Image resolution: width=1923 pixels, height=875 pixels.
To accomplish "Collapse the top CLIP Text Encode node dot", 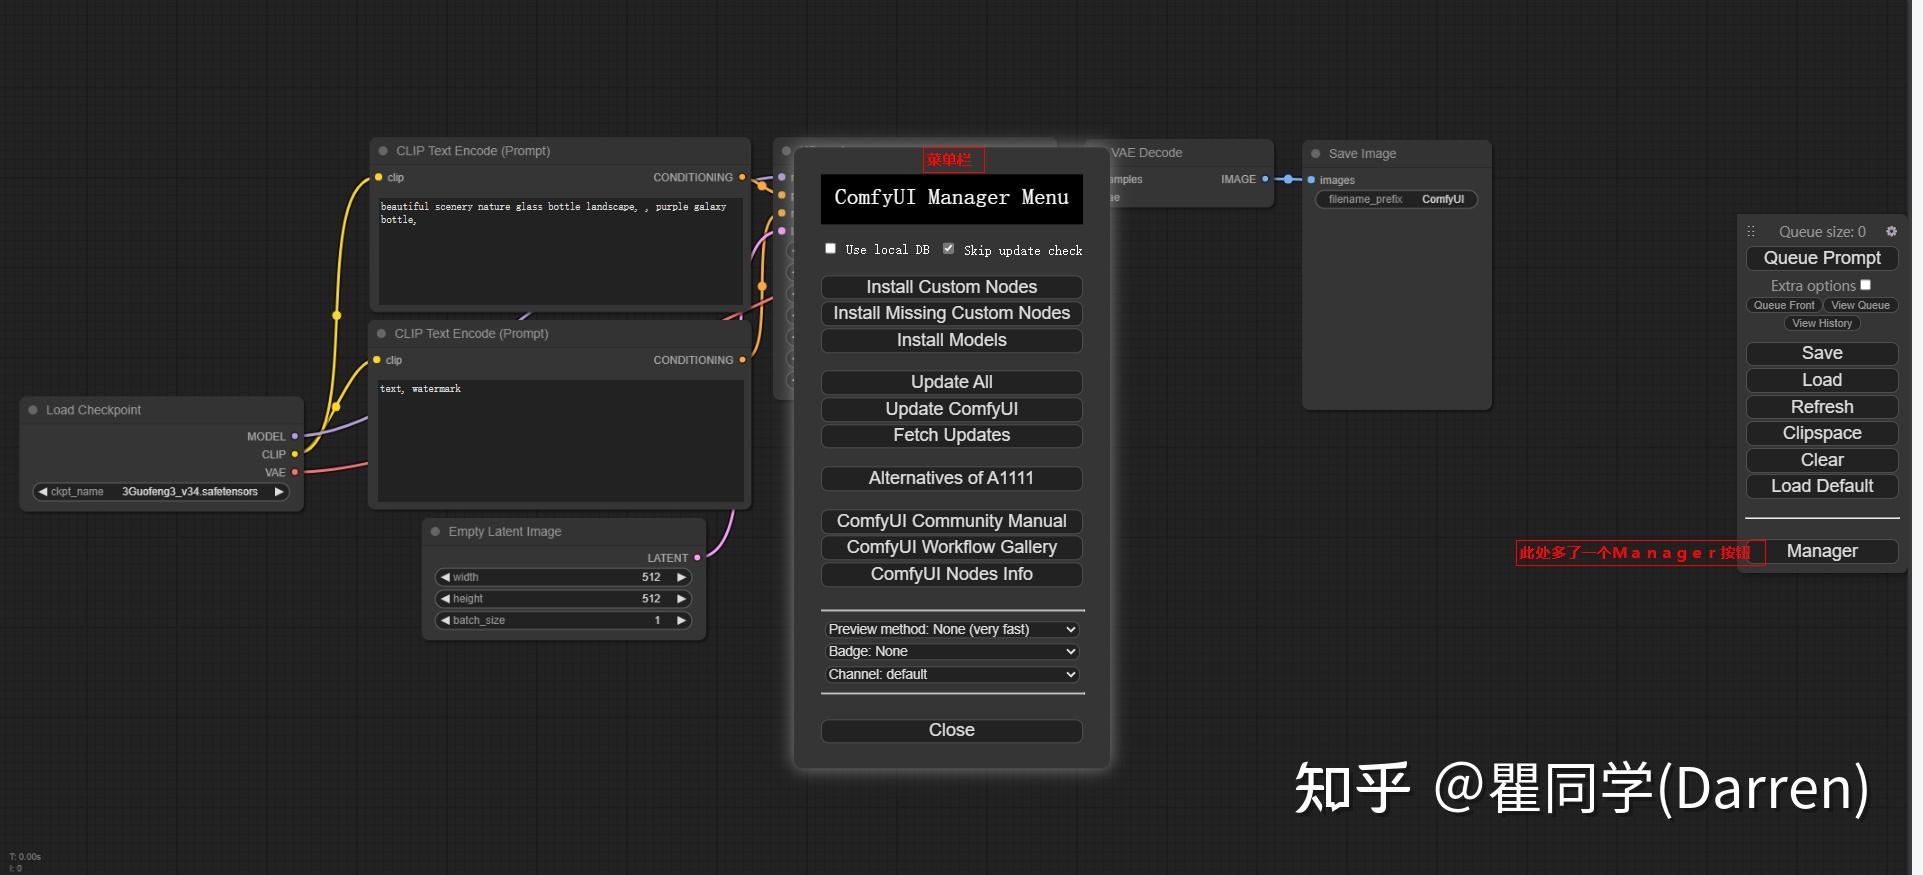I will pyautogui.click(x=383, y=151).
